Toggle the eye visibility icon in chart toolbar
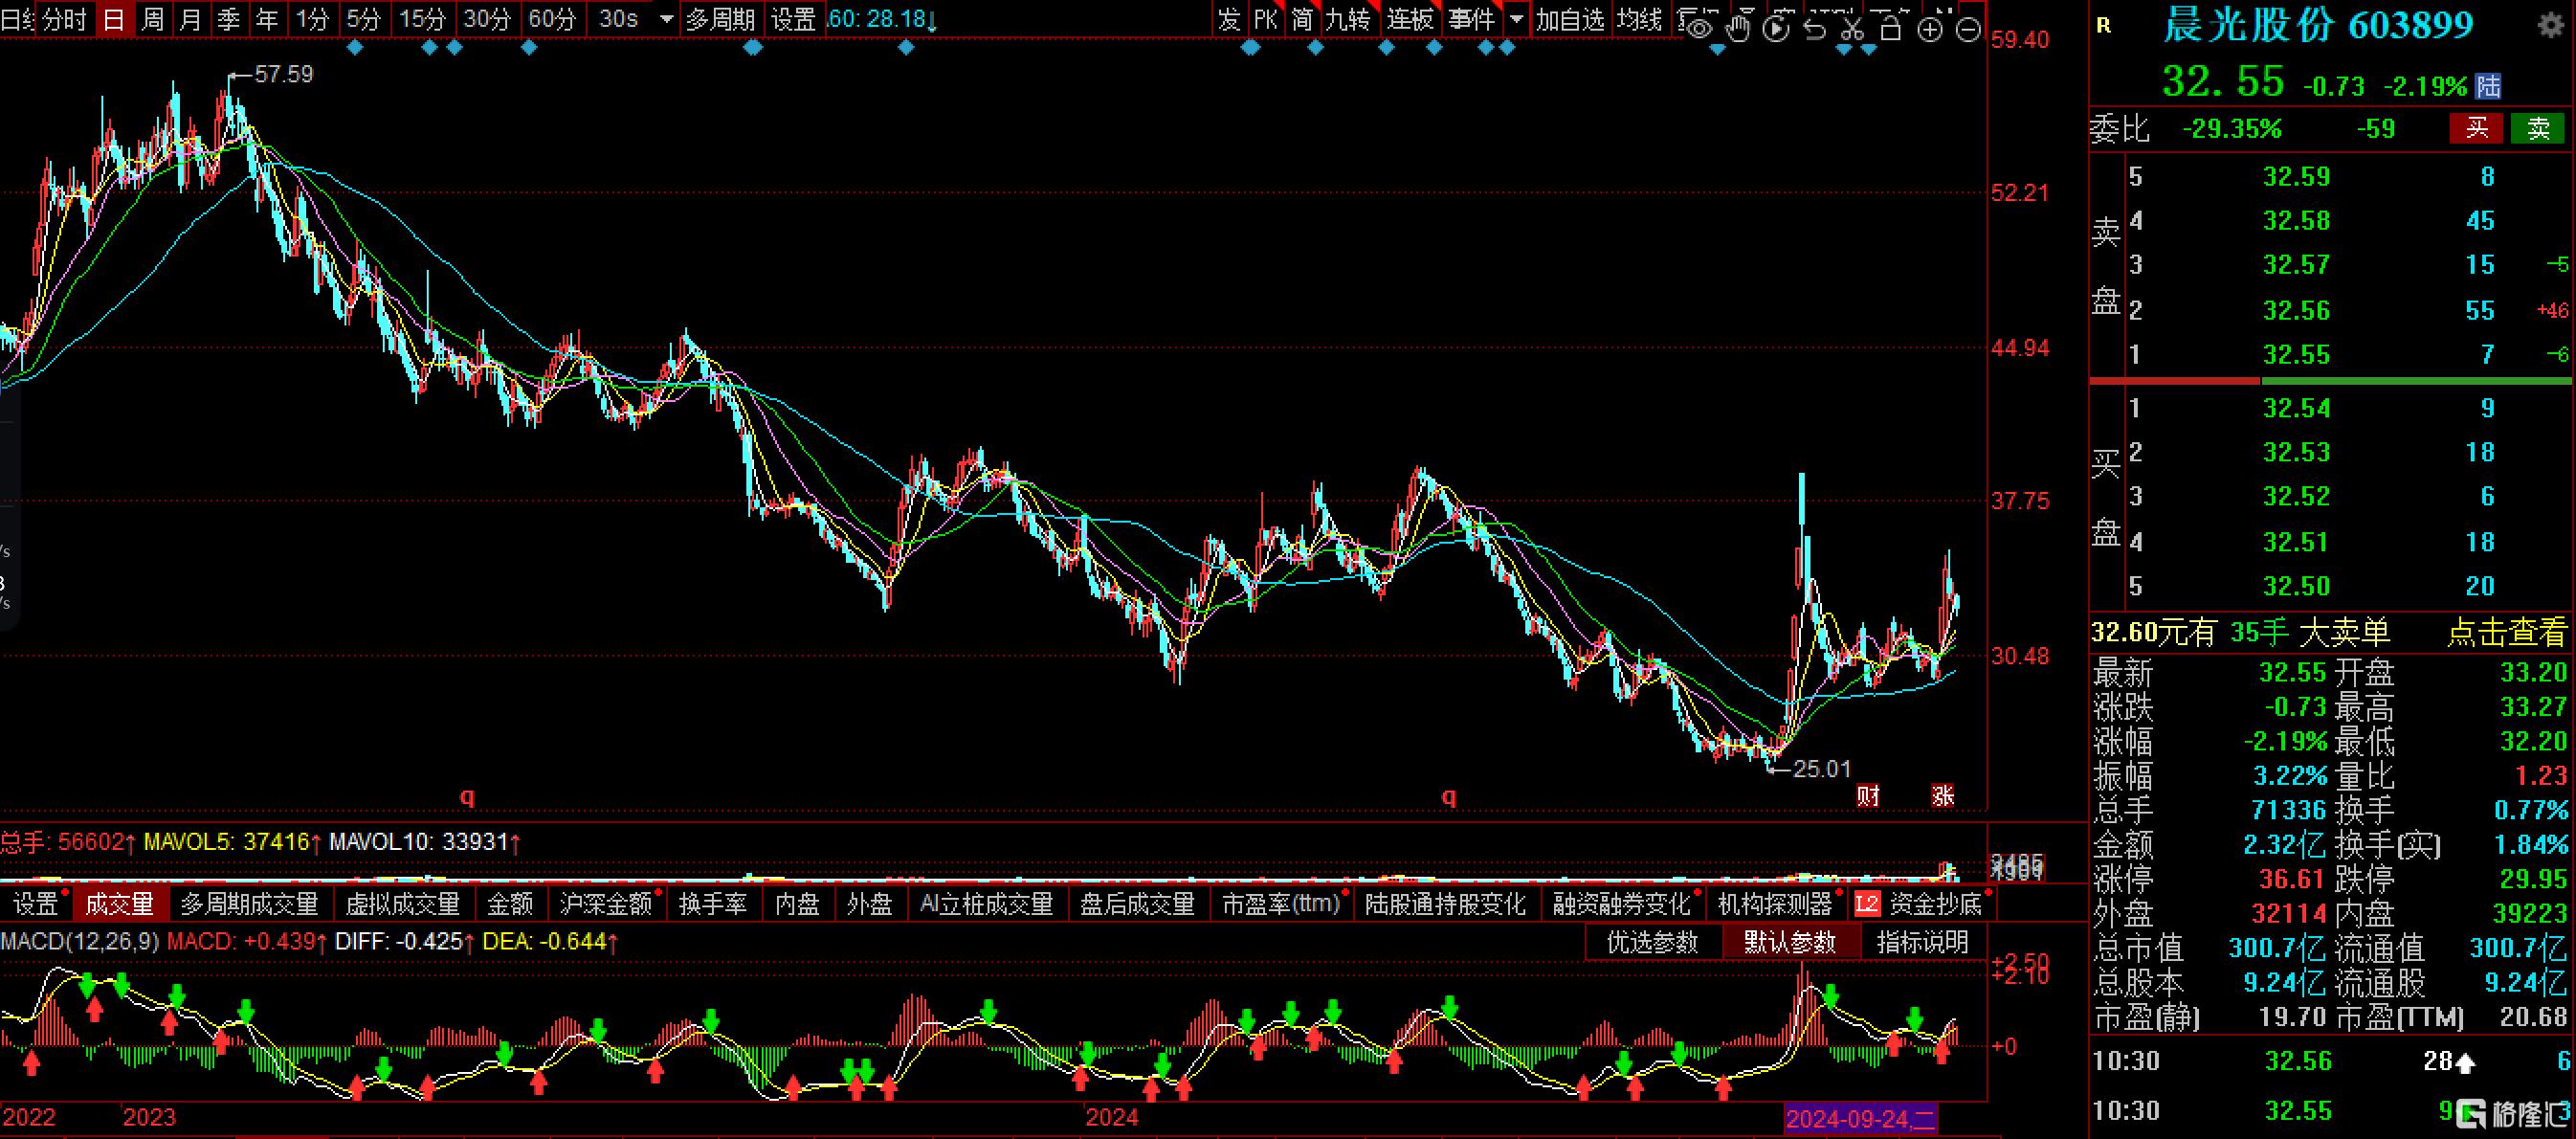The width and height of the screenshot is (2576, 1139). [x=1699, y=28]
